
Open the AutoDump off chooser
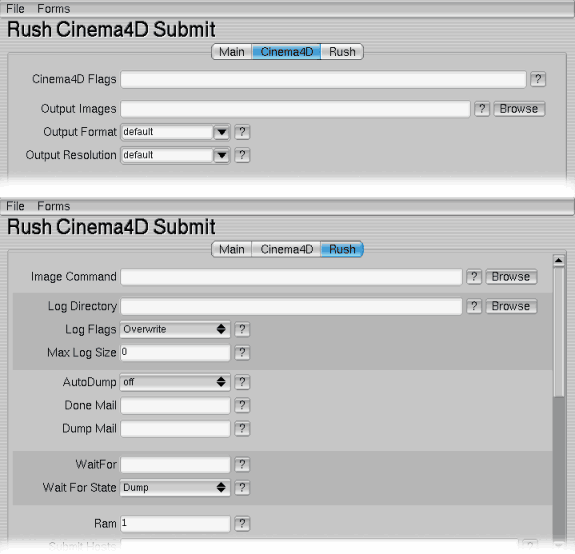(x=175, y=382)
